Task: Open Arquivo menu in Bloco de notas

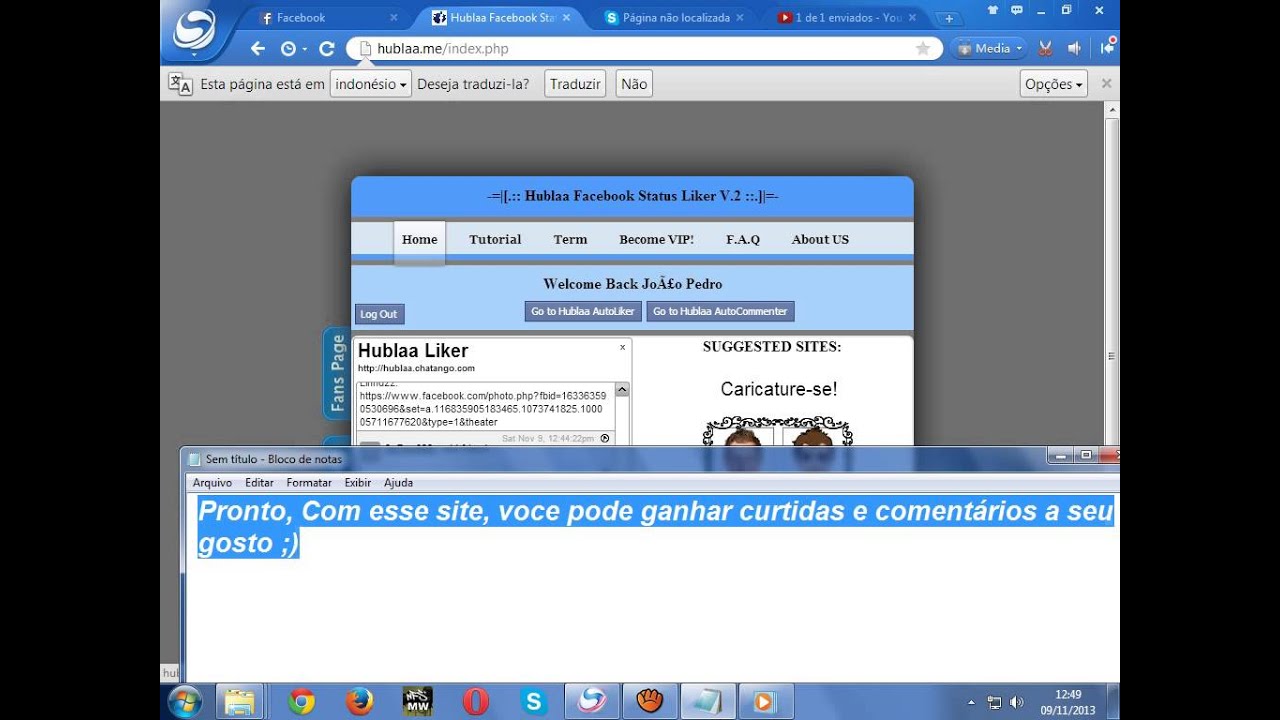Action: [x=212, y=482]
